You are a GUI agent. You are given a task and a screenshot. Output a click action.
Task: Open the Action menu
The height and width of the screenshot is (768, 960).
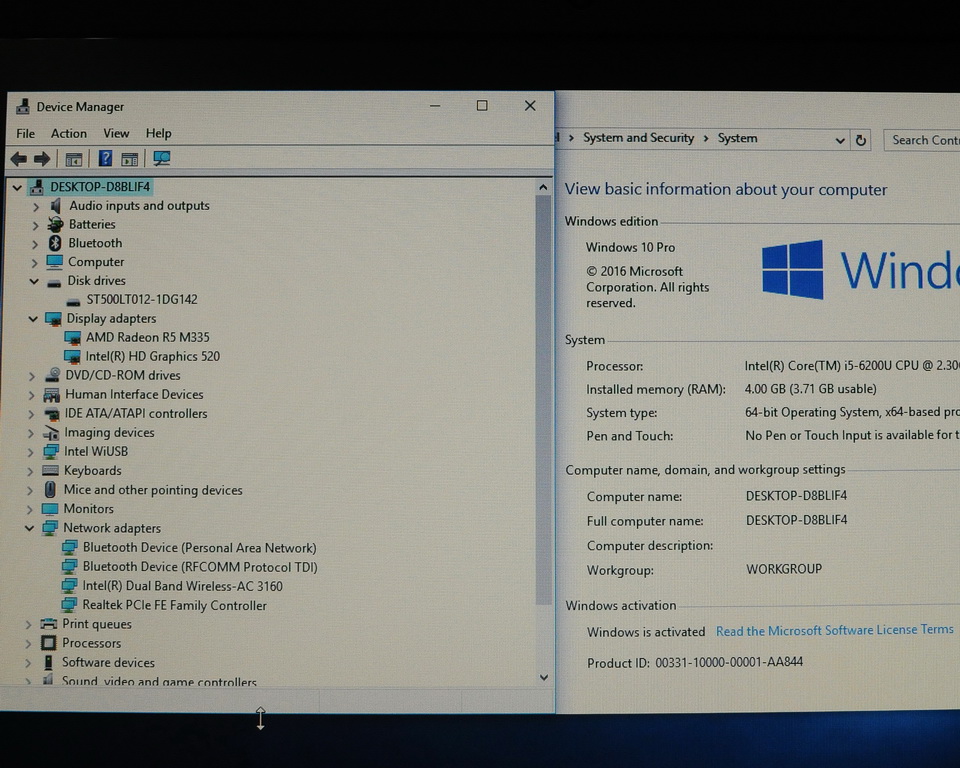69,133
